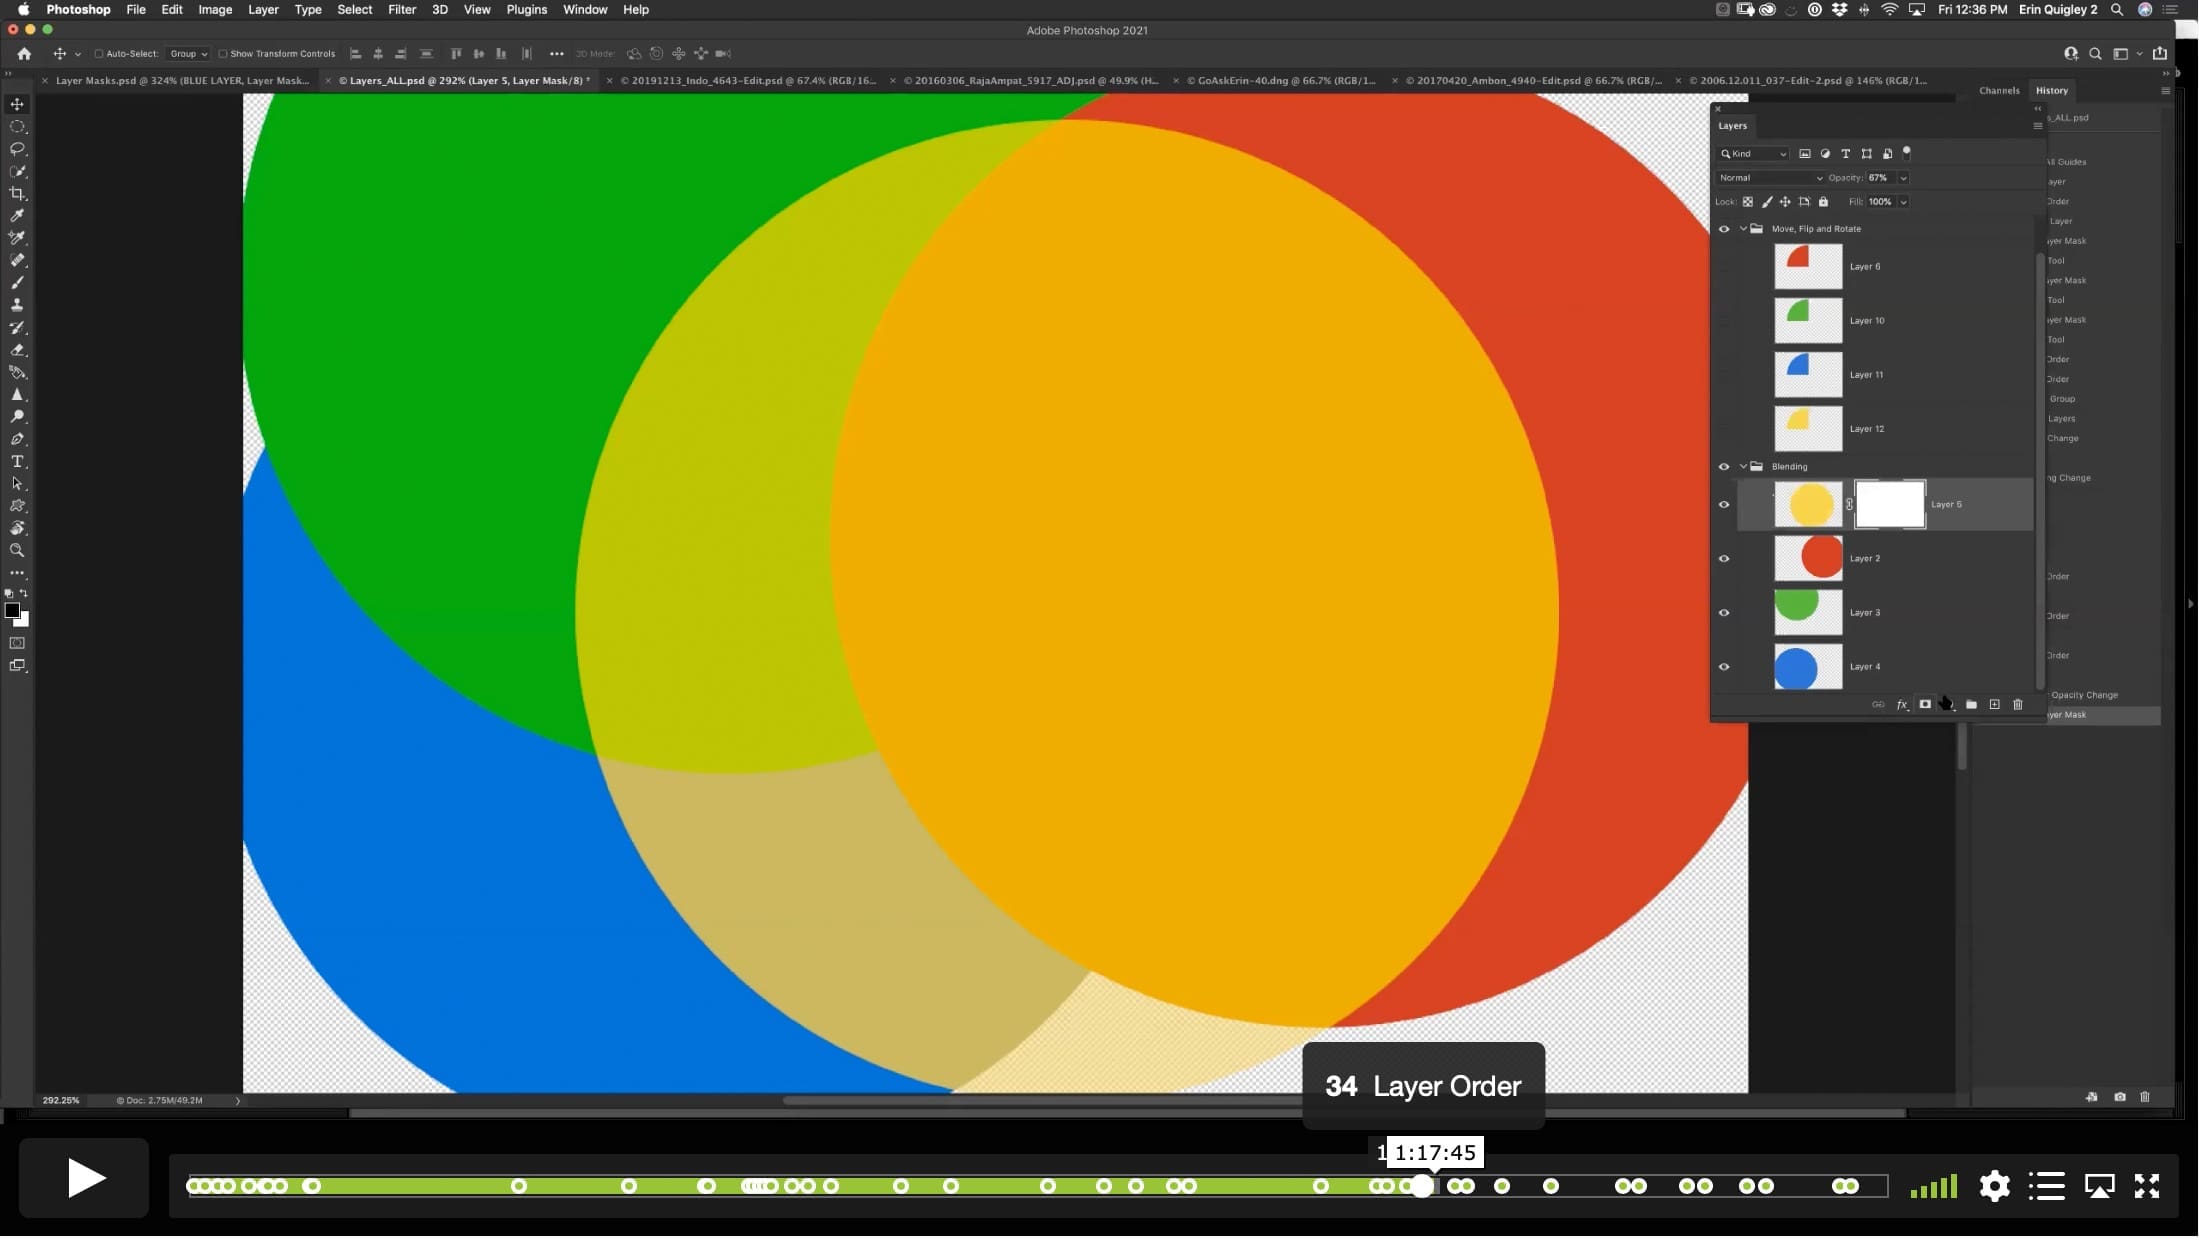Add a layer mask from Layers panel

point(1925,705)
